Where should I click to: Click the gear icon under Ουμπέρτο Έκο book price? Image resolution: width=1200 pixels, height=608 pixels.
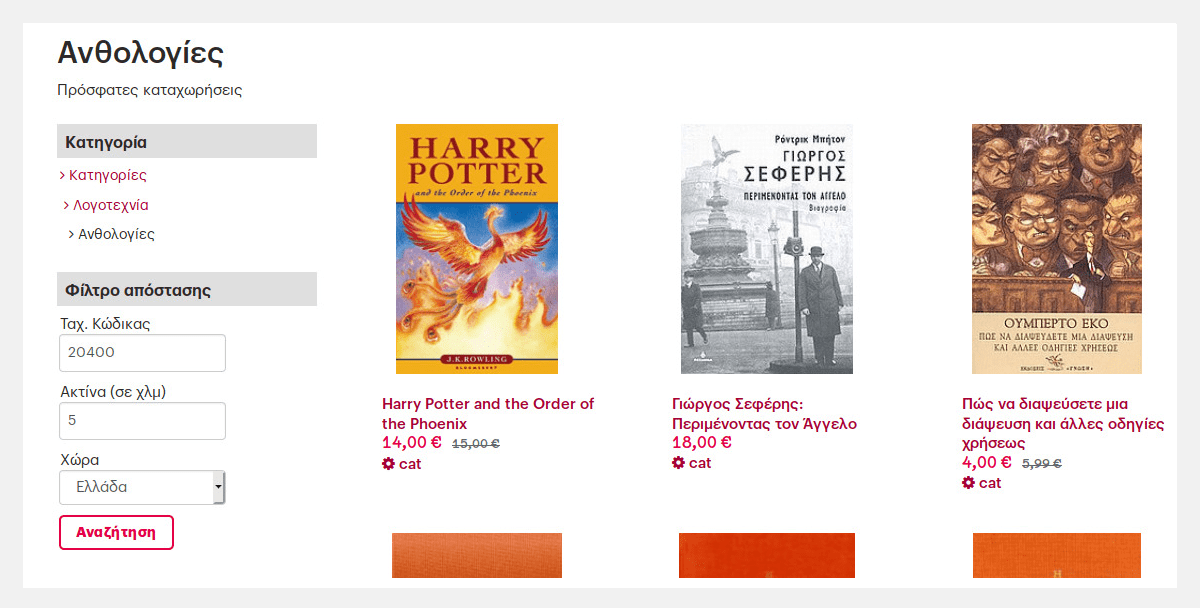coord(968,483)
